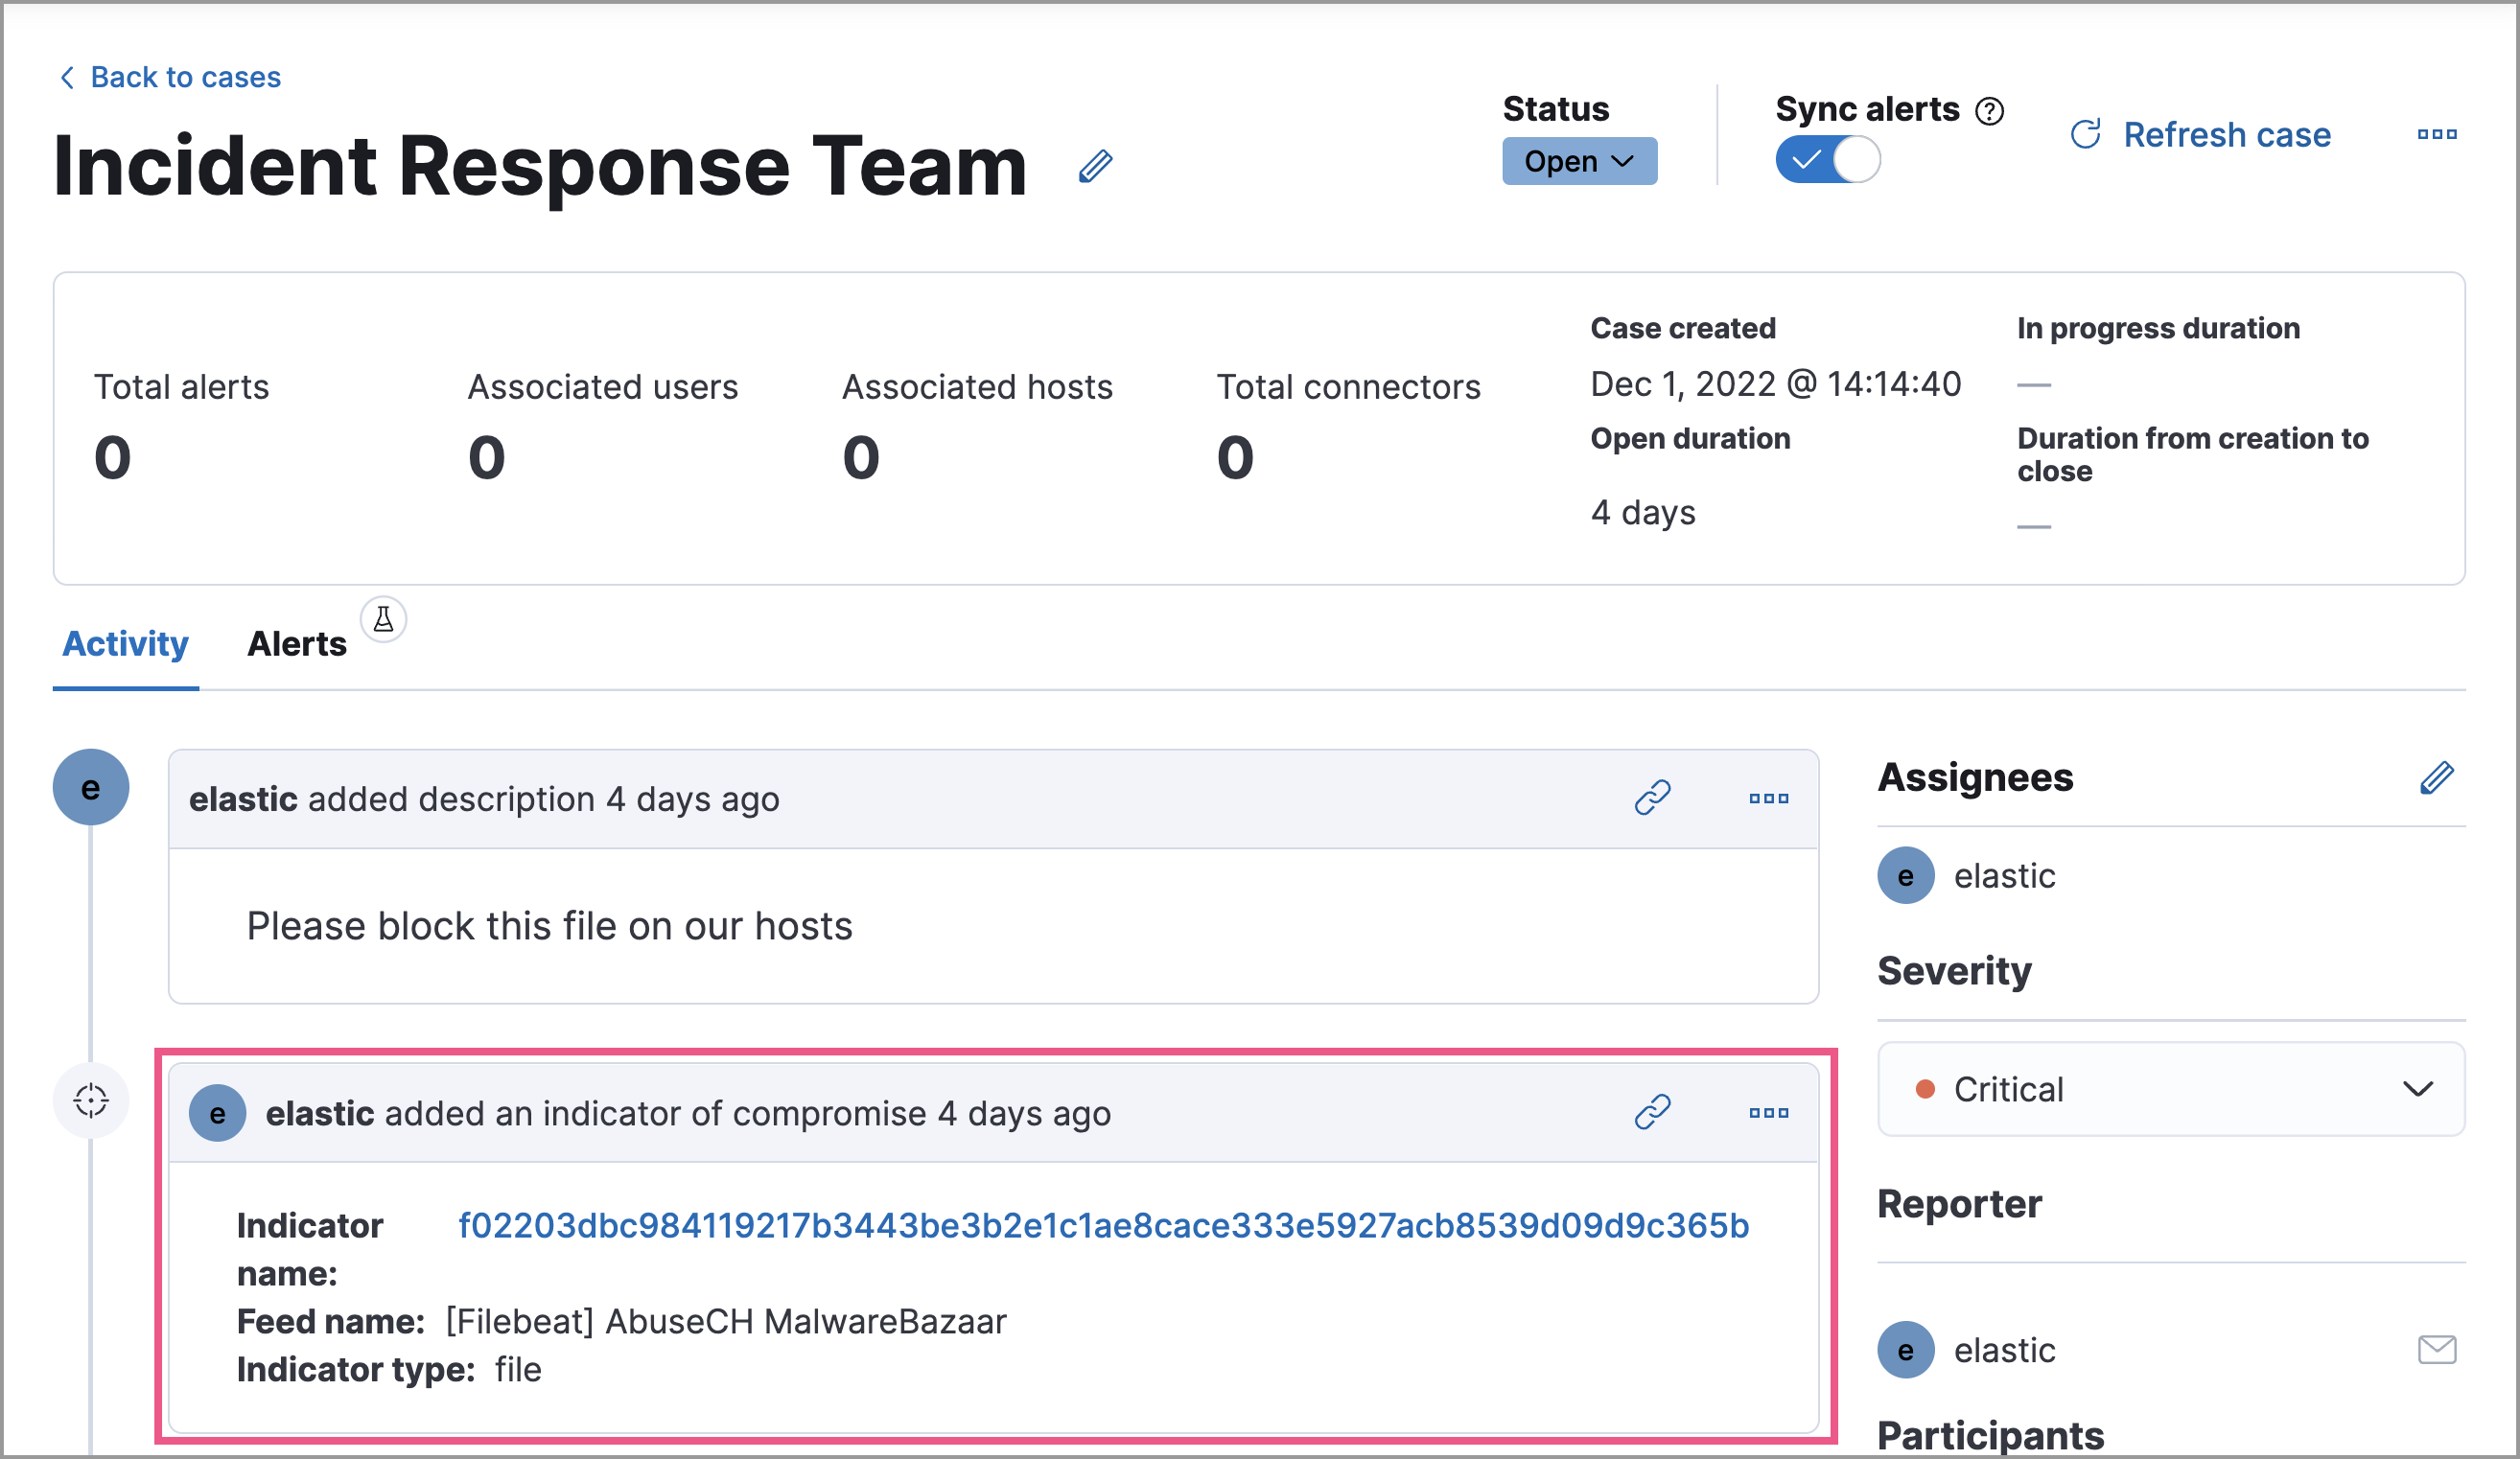Open description comment ellipsis actions
Image resolution: width=2520 pixels, height=1459 pixels.
point(1768,798)
